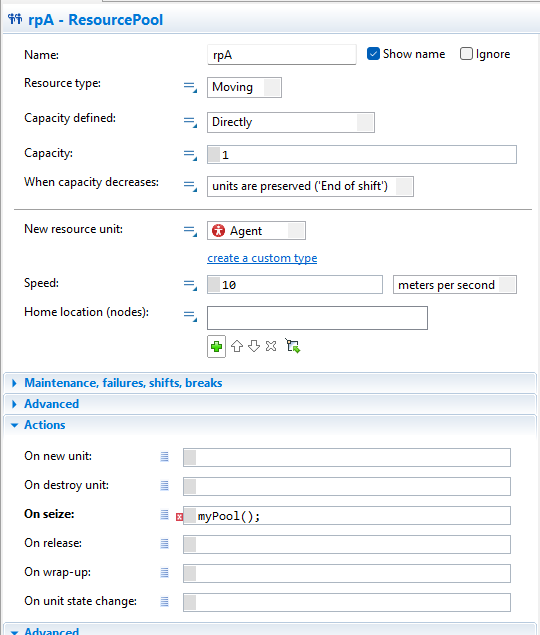The height and width of the screenshot is (635, 540).
Task: Click the code toggle icon beside On new unit
Action: pos(164,457)
